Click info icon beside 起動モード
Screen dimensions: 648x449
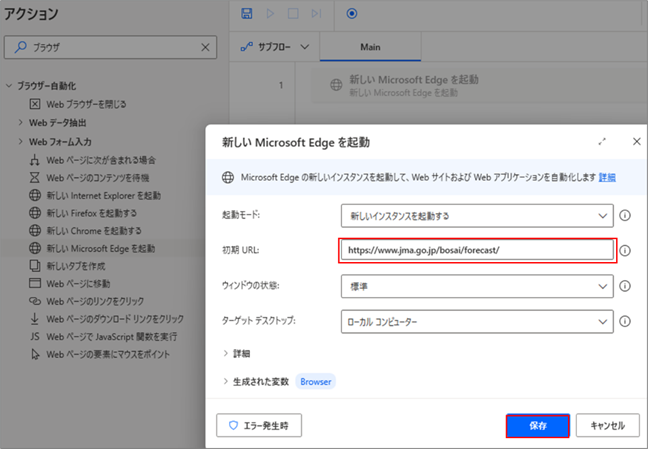tap(625, 215)
